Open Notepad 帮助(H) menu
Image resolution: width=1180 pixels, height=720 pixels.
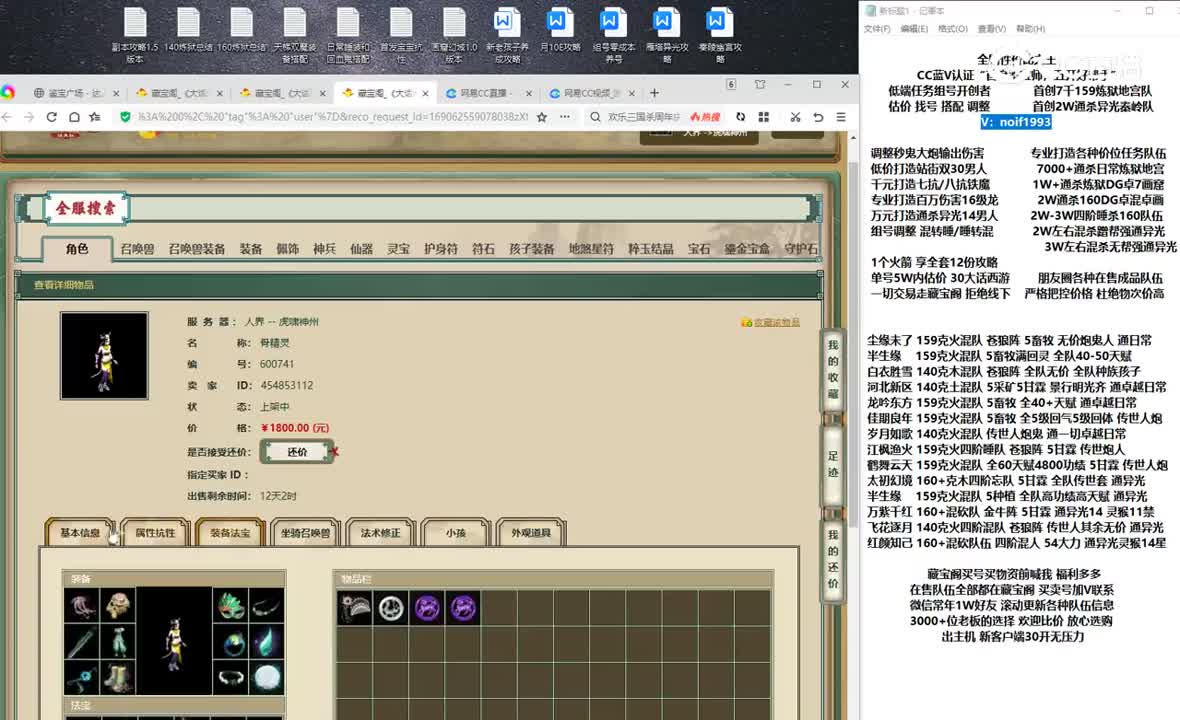tap(1030, 29)
